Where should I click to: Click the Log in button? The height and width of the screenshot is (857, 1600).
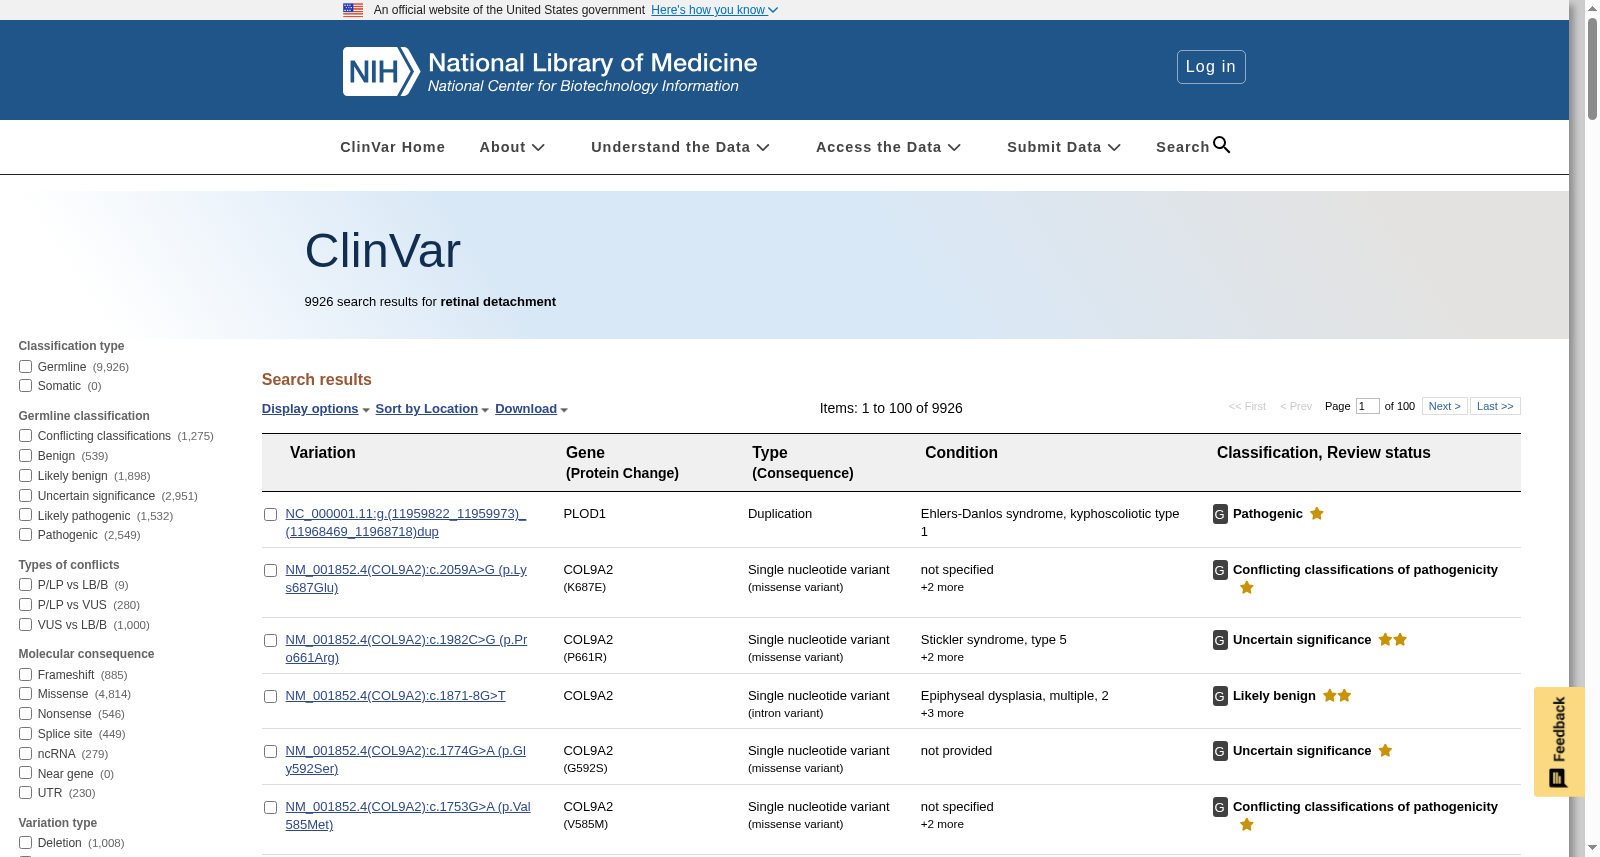tap(1211, 67)
